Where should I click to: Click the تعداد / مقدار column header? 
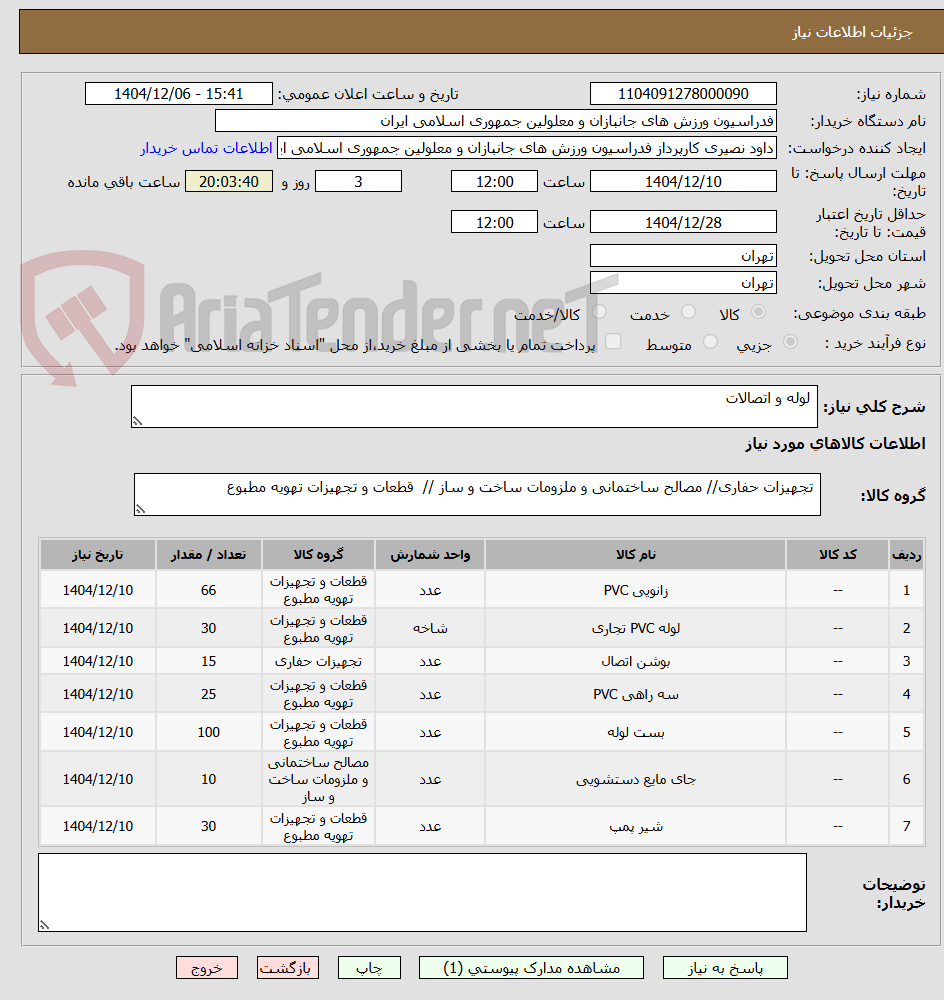(209, 554)
